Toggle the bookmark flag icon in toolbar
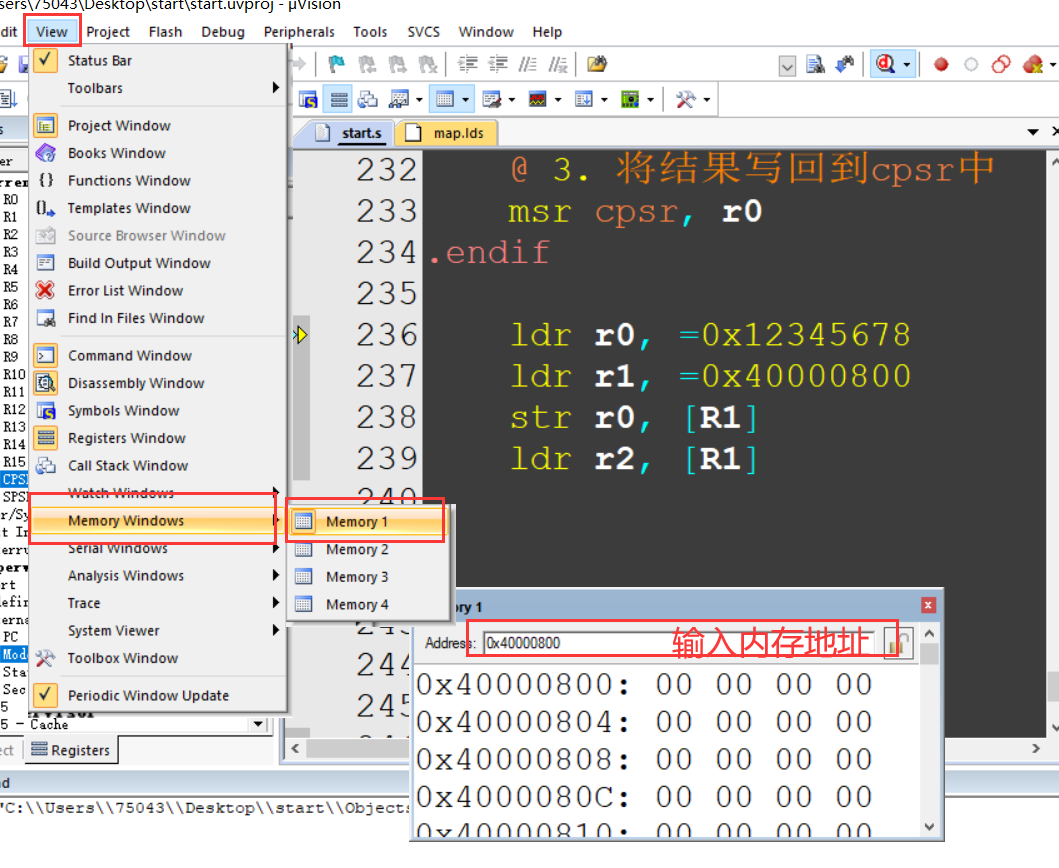Viewport: 1059px width, 868px height. [x=336, y=64]
